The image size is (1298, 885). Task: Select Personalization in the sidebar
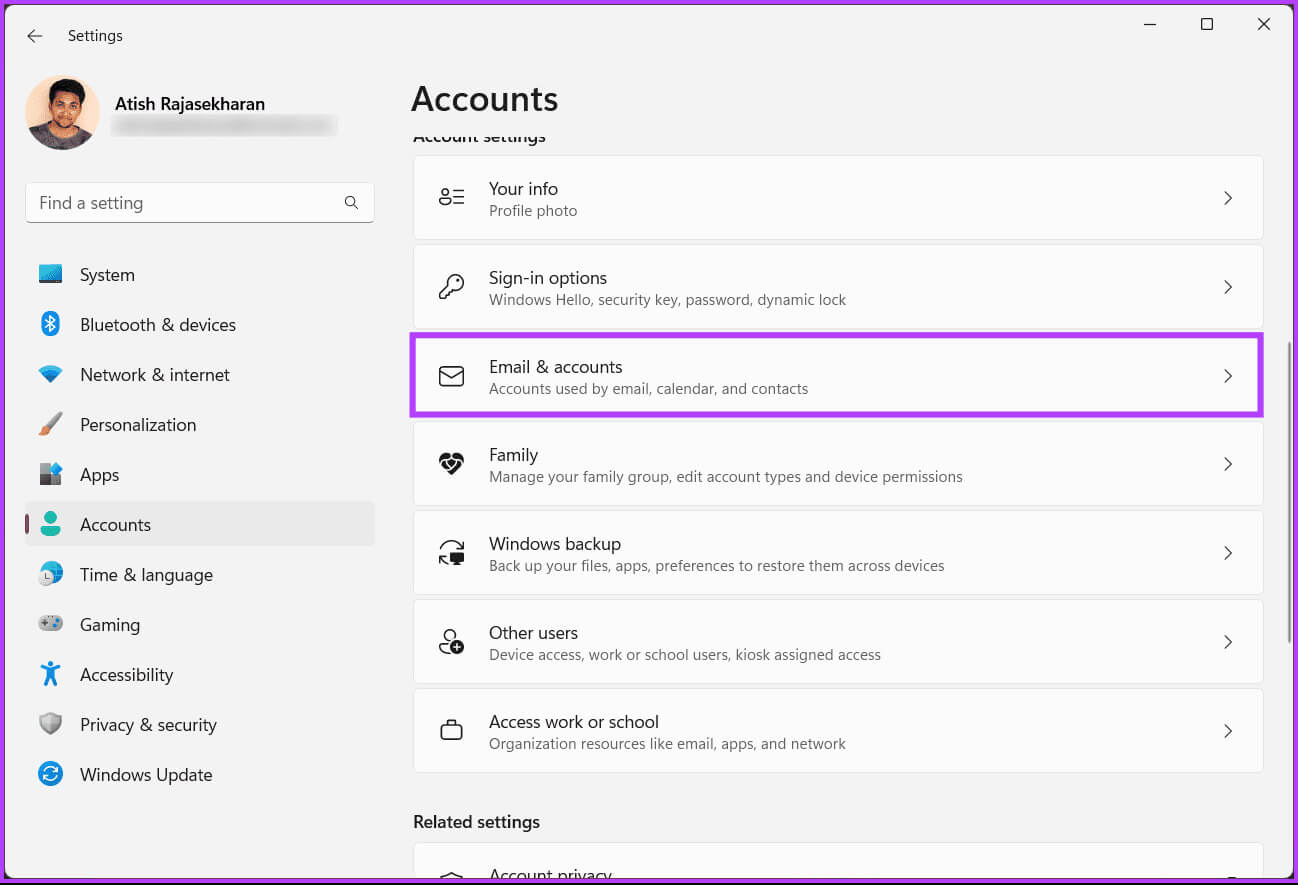(200, 424)
